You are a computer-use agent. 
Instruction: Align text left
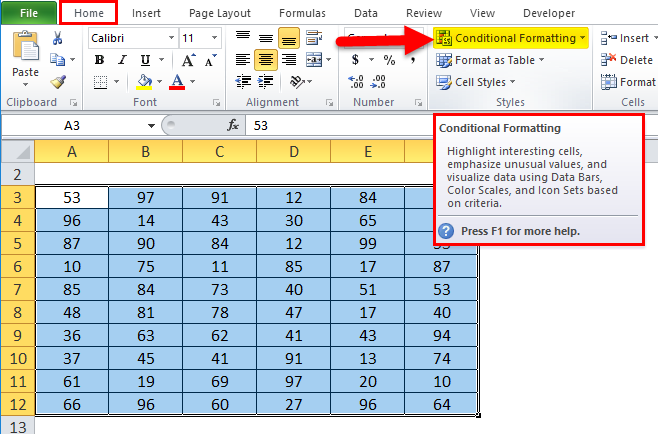243,60
